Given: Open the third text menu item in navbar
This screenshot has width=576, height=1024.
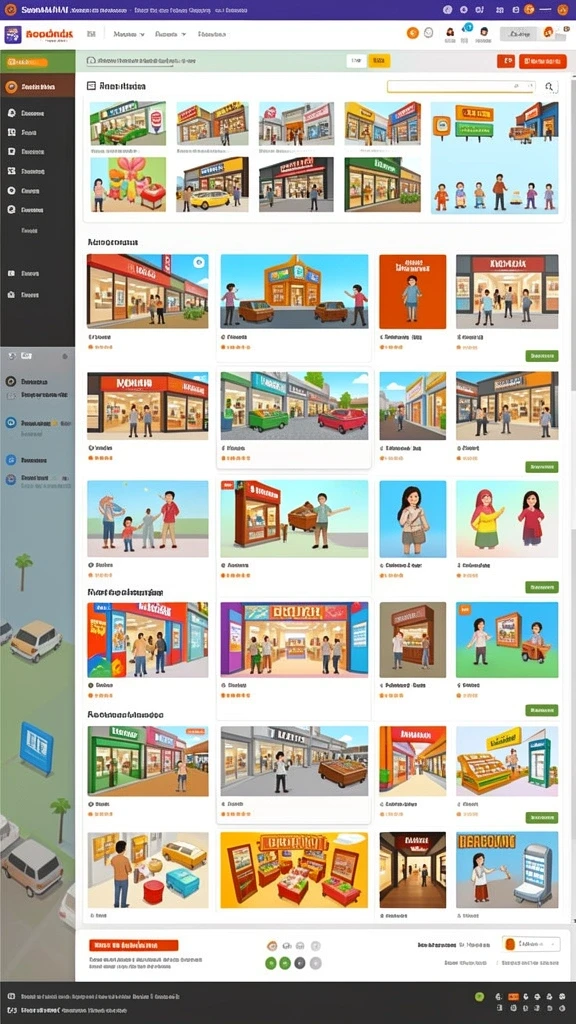Looking at the screenshot, I should point(212,34).
